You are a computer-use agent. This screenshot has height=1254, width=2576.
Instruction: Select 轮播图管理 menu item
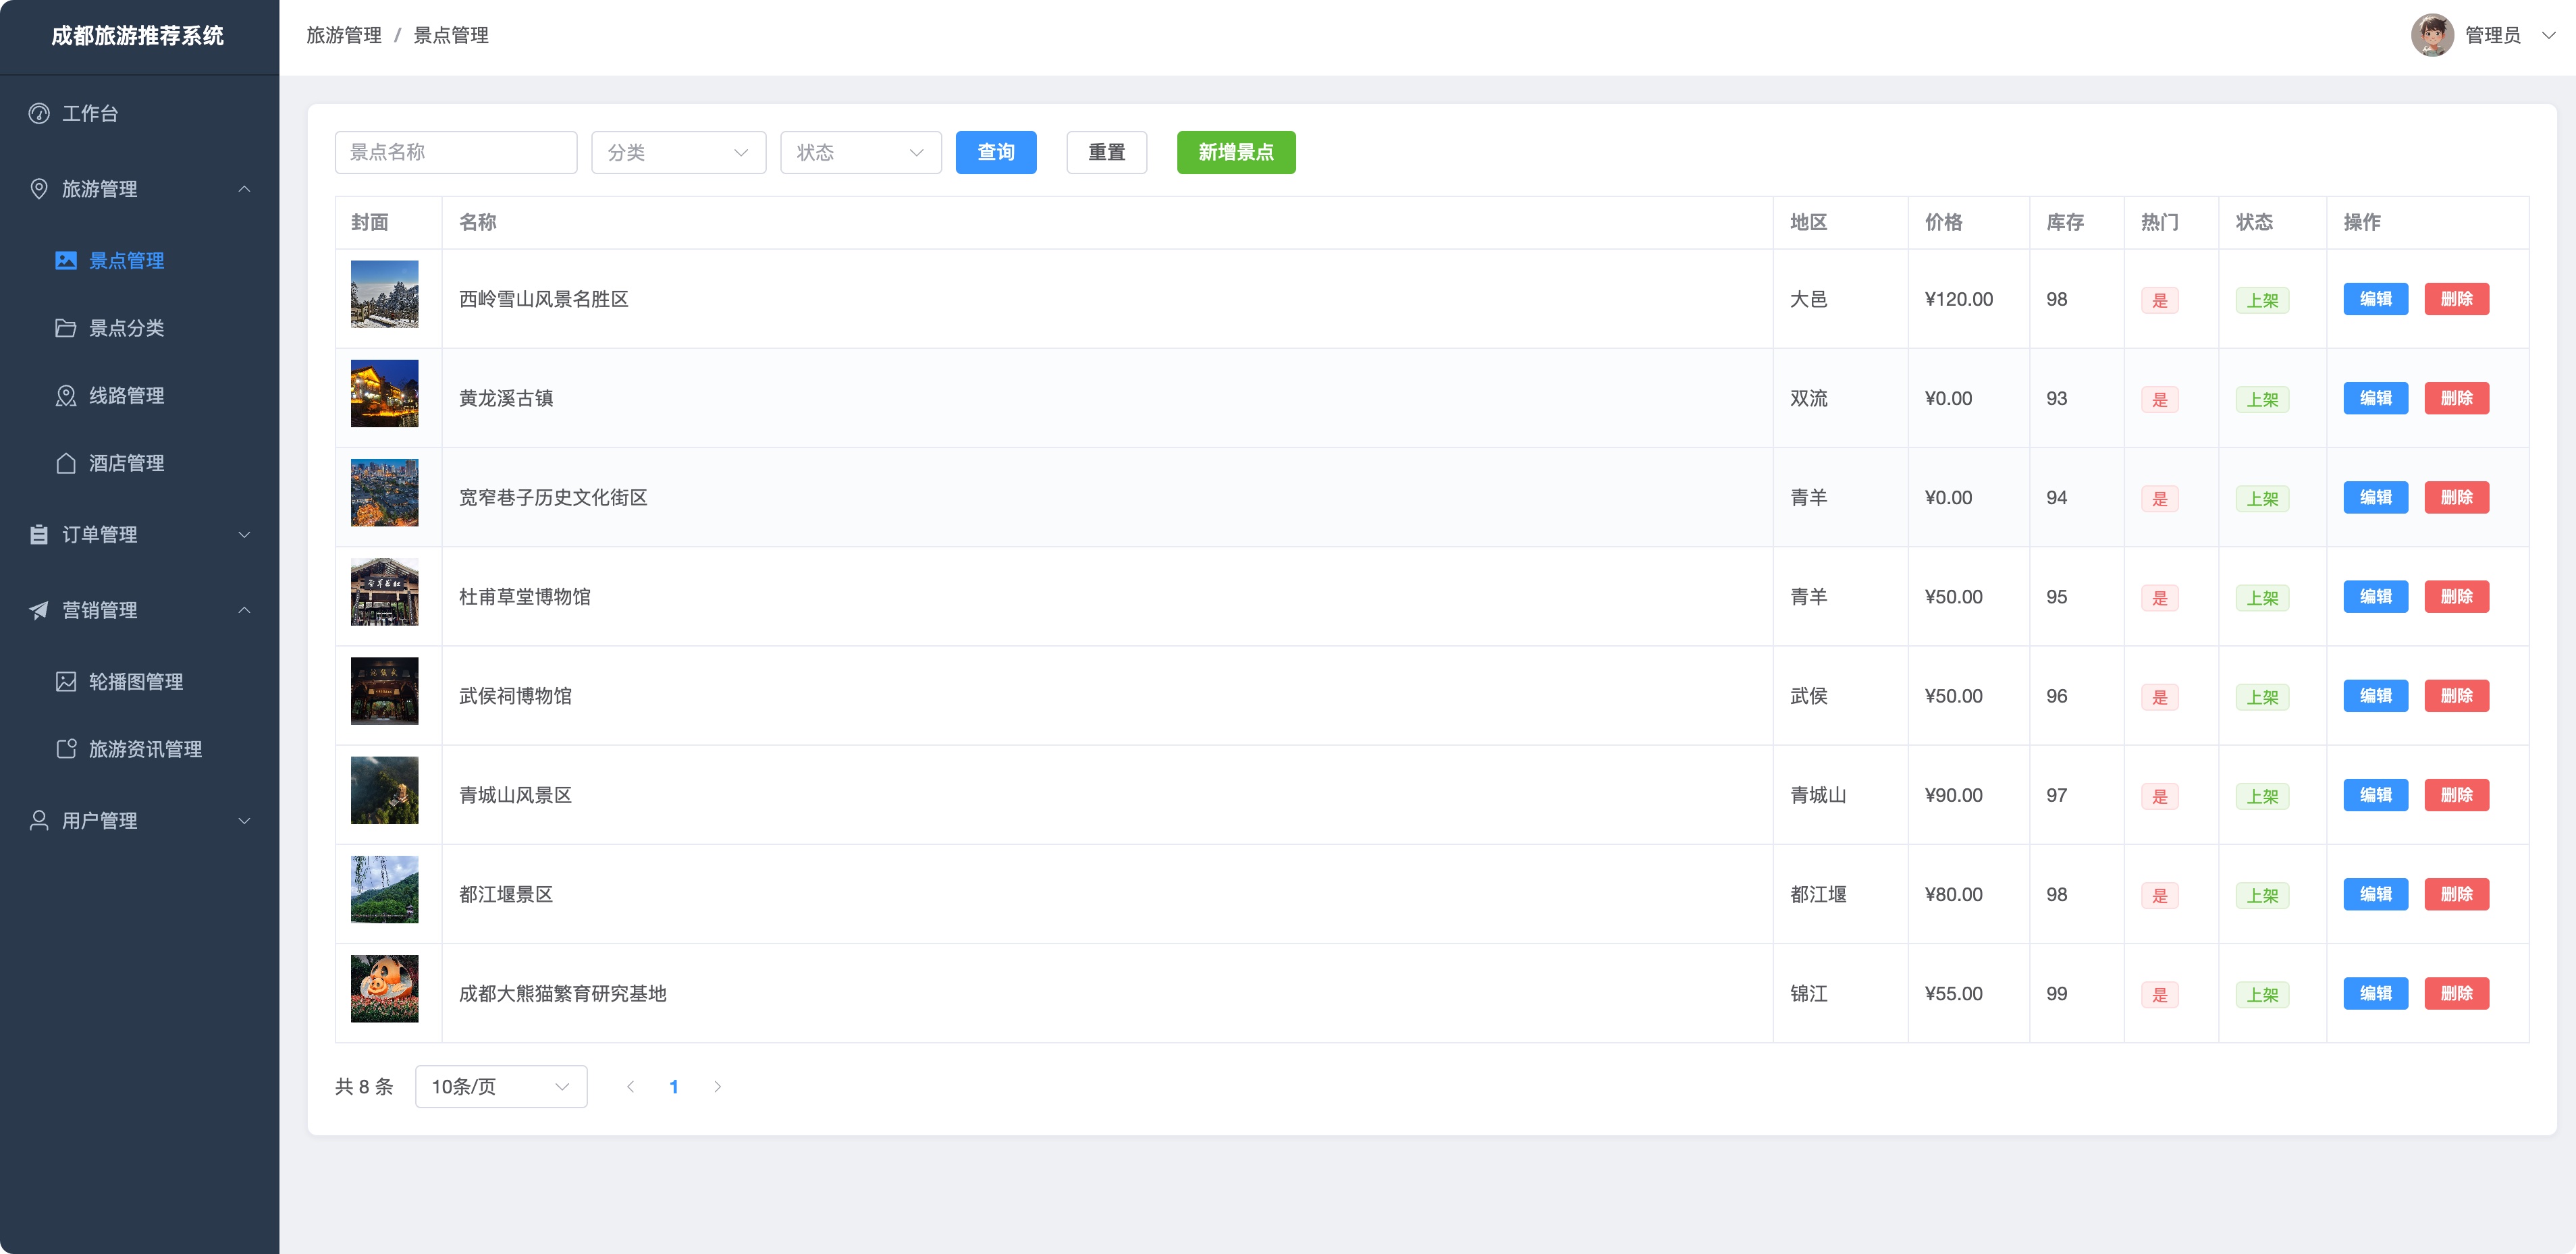pyautogui.click(x=139, y=681)
